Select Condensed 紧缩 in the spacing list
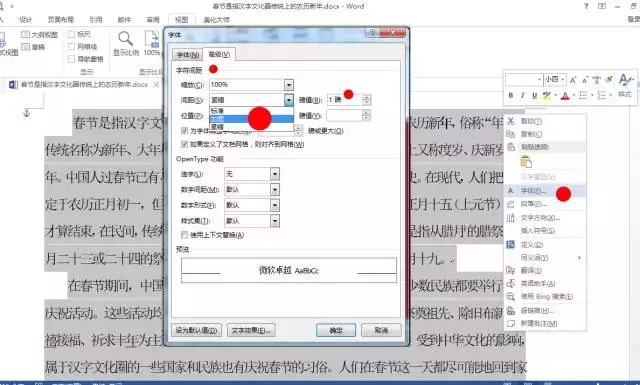The height and width of the screenshot is (385, 640). (251, 127)
